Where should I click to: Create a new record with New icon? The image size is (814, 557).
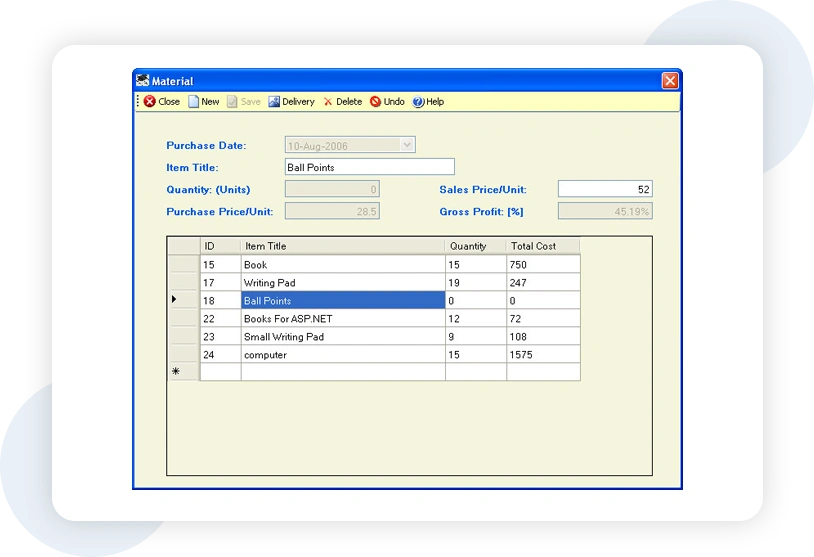tap(194, 102)
